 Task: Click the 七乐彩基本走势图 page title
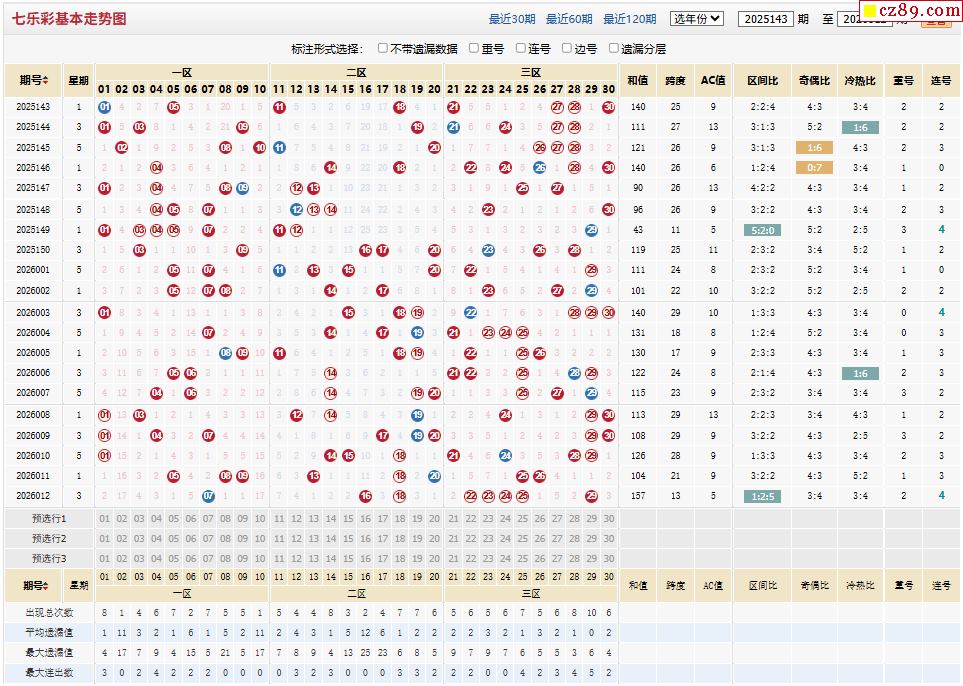[69, 19]
